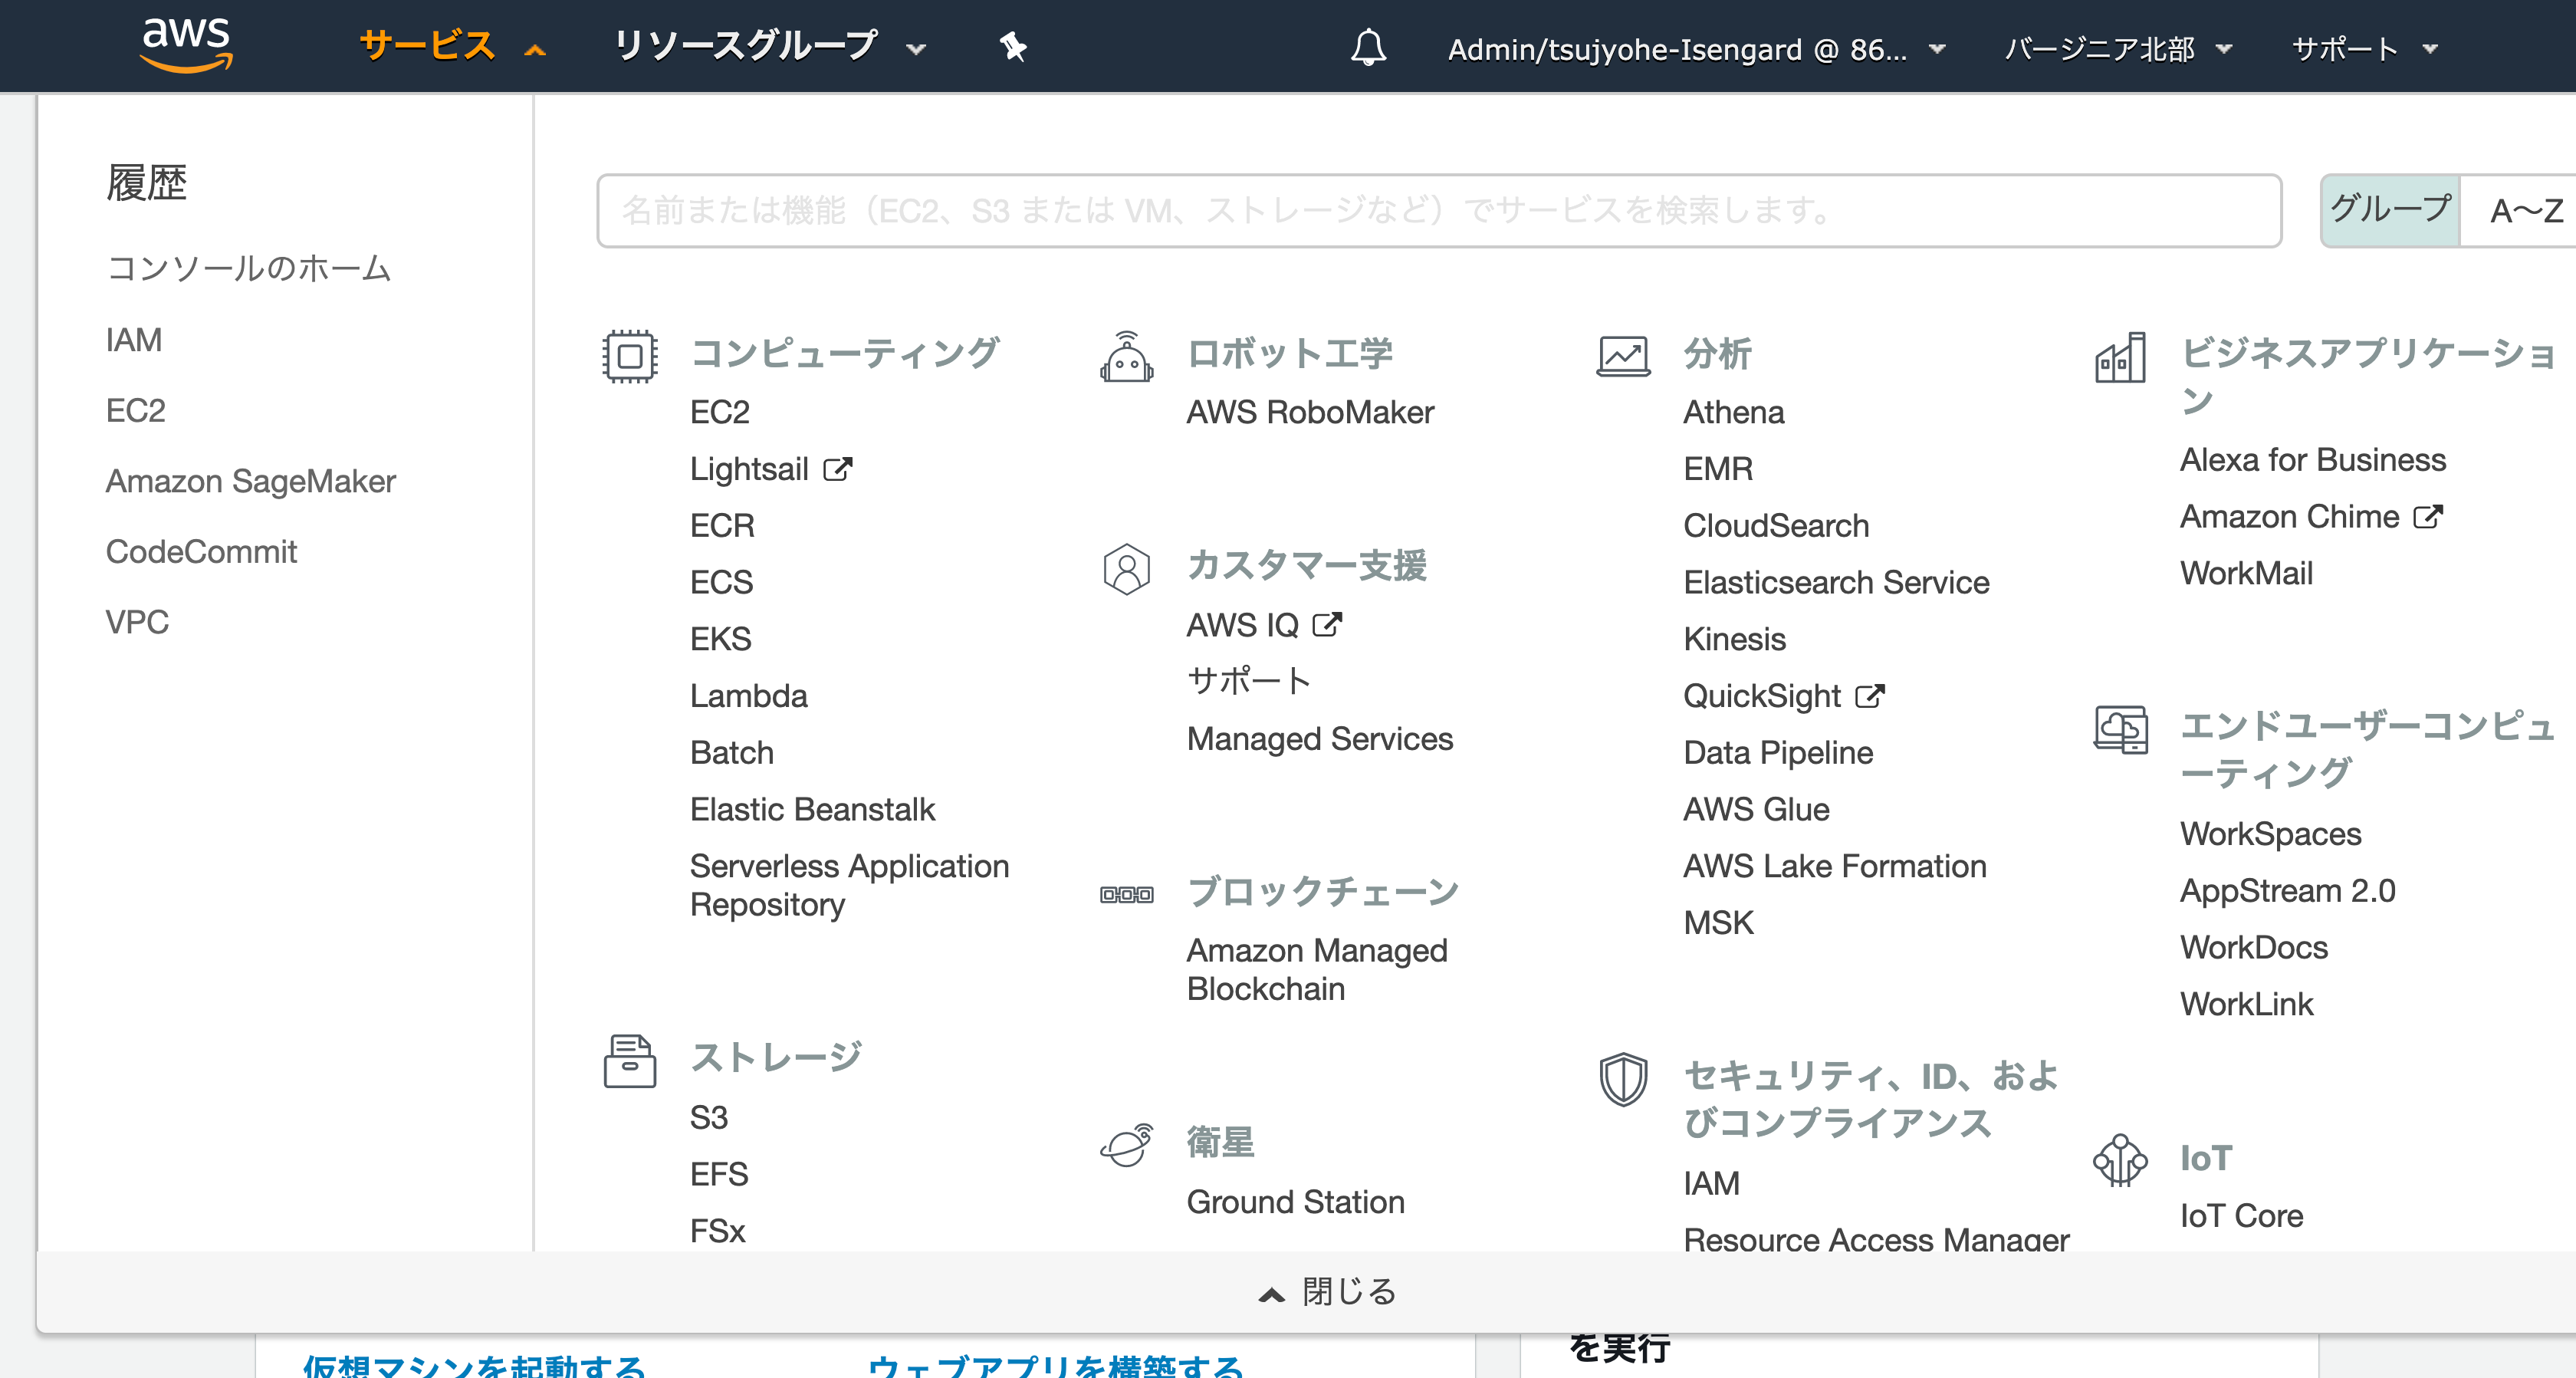Collapse the サービス menu
Viewport: 2576px width, 1378px height.
tap(452, 47)
